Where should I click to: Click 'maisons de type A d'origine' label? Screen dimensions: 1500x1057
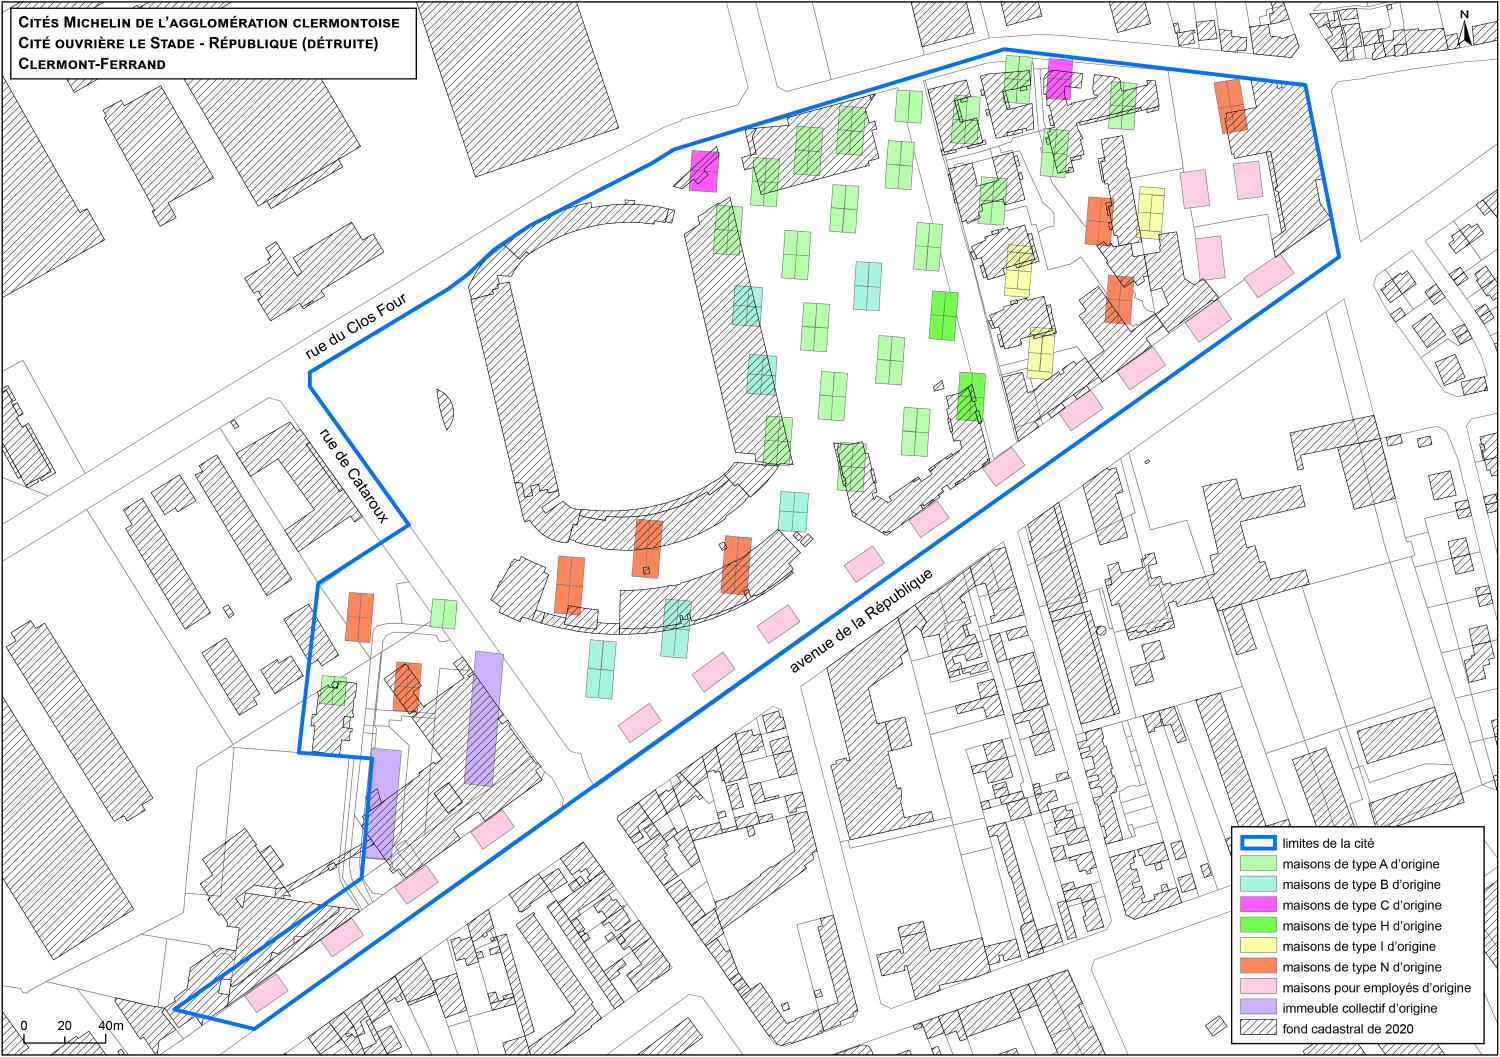click(x=1361, y=864)
